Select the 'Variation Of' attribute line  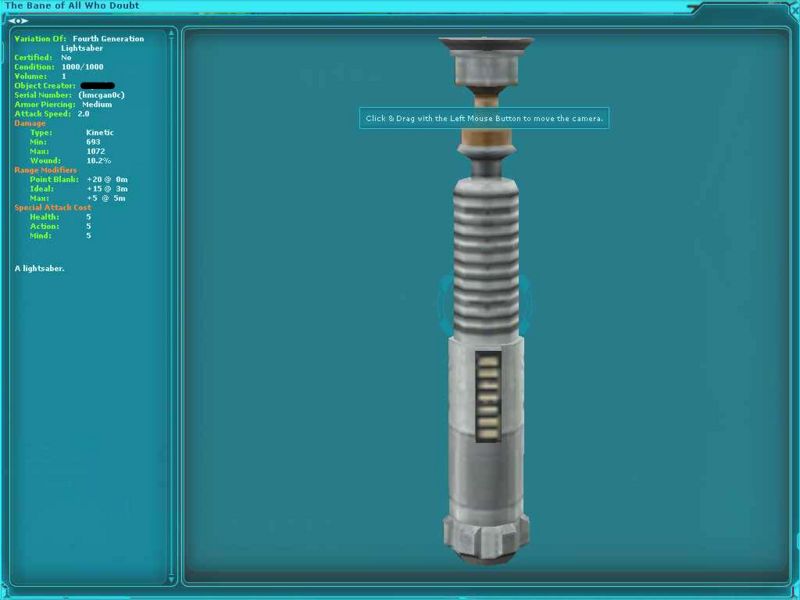pos(79,39)
